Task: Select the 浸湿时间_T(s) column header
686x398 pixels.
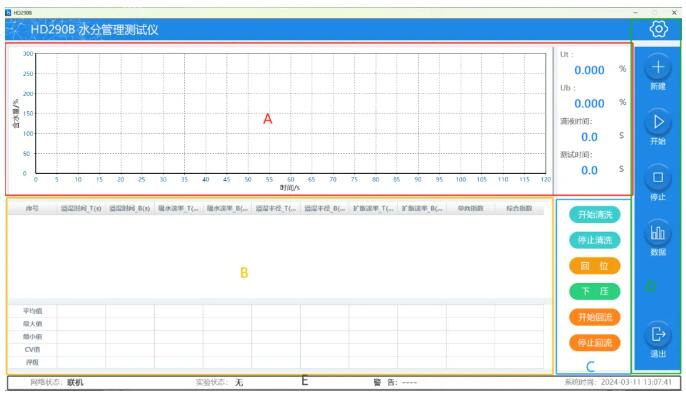Action: (81, 209)
